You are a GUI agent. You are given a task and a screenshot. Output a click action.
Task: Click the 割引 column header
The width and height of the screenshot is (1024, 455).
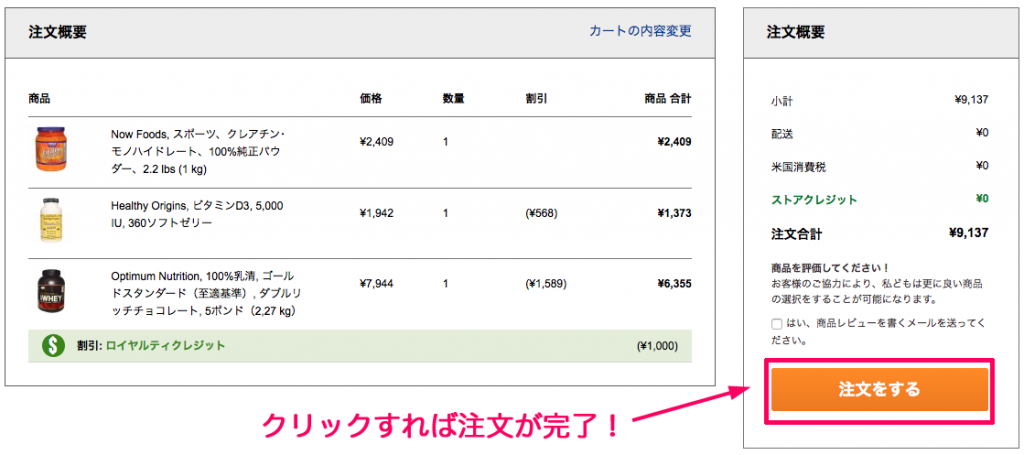[x=536, y=99]
